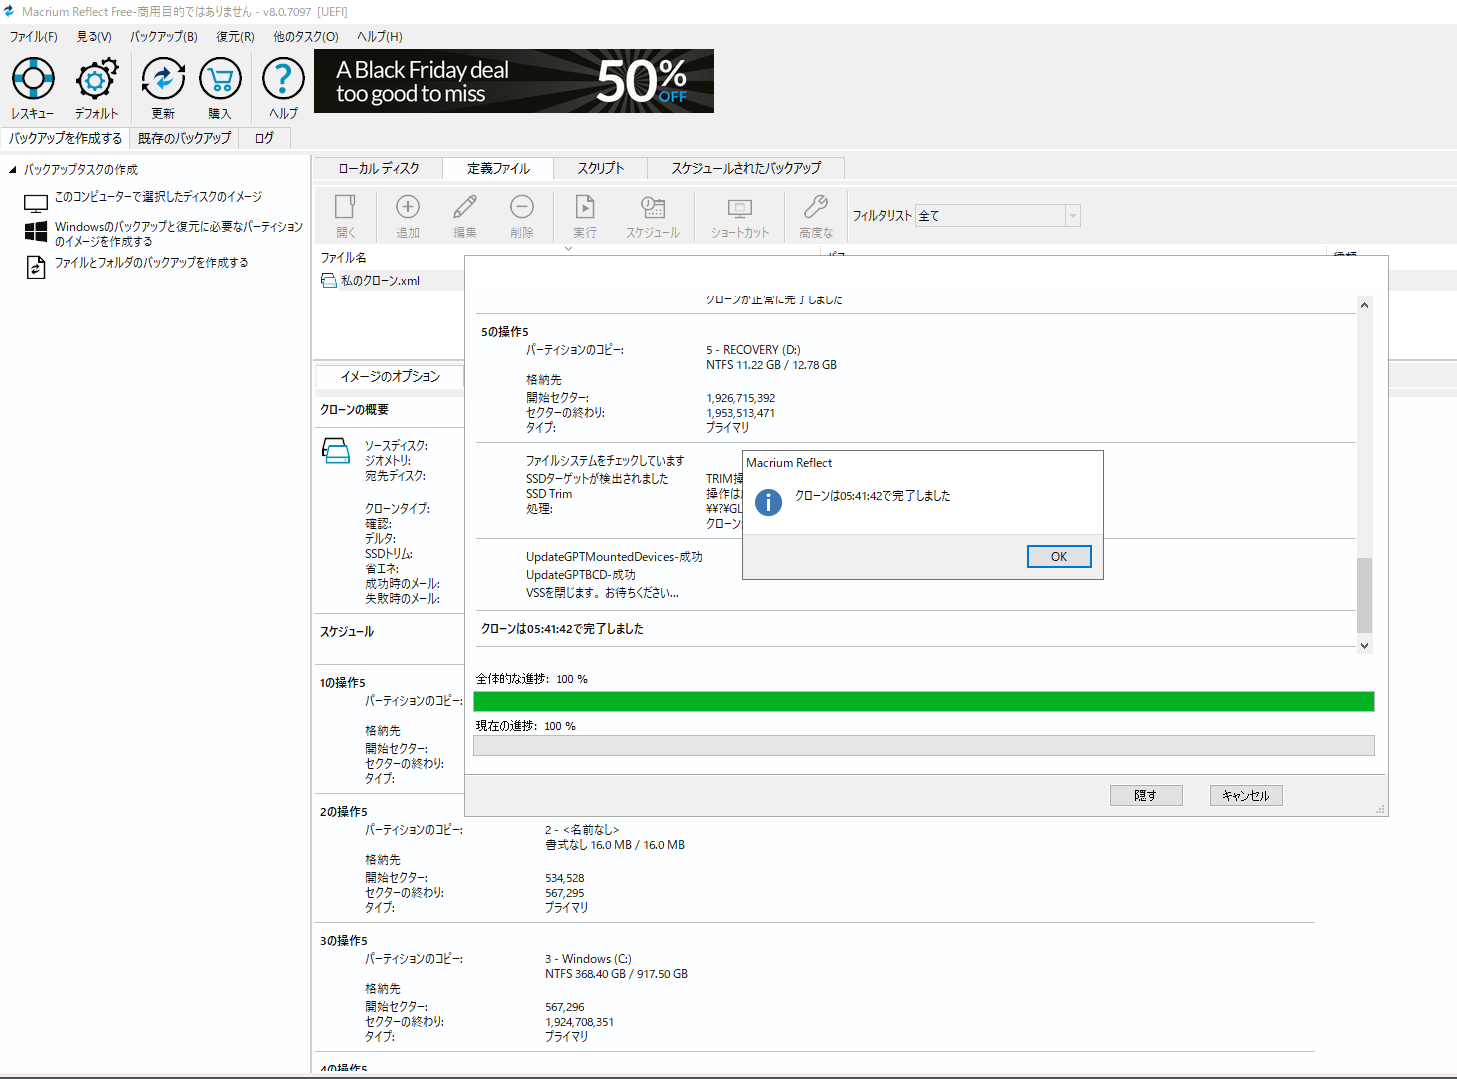Viewport: 1457px width, 1079px height.
Task: Click the green overall progress bar
Action: (923, 702)
